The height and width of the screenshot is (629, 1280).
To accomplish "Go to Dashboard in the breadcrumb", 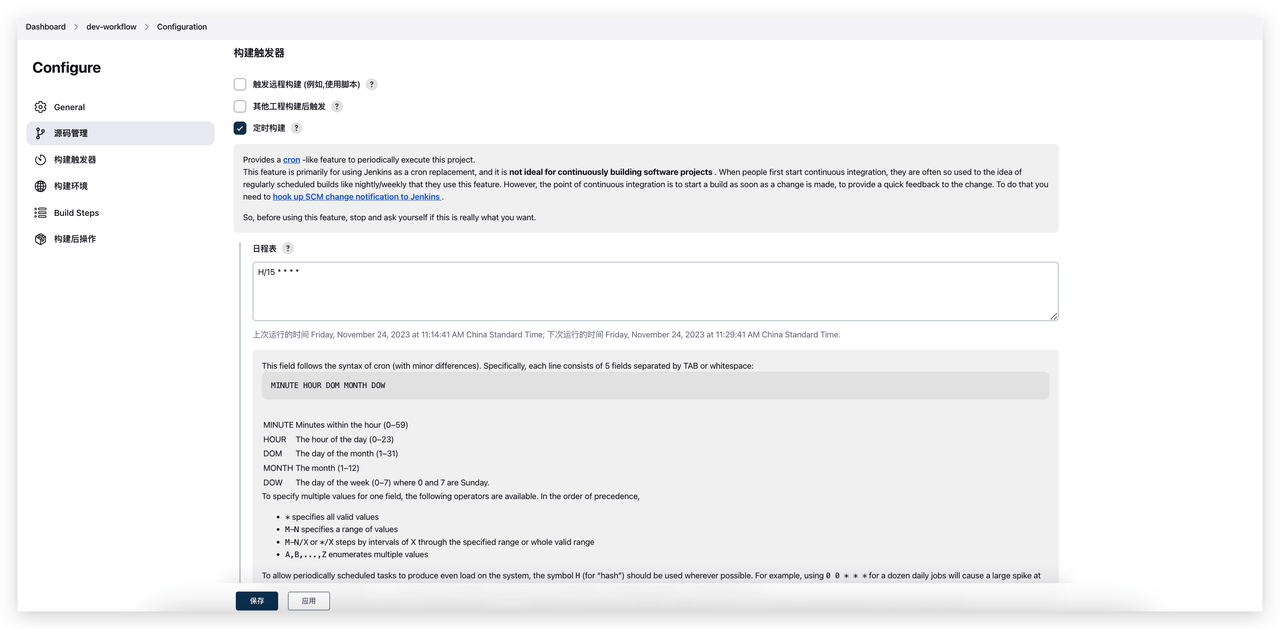I will [x=46, y=27].
